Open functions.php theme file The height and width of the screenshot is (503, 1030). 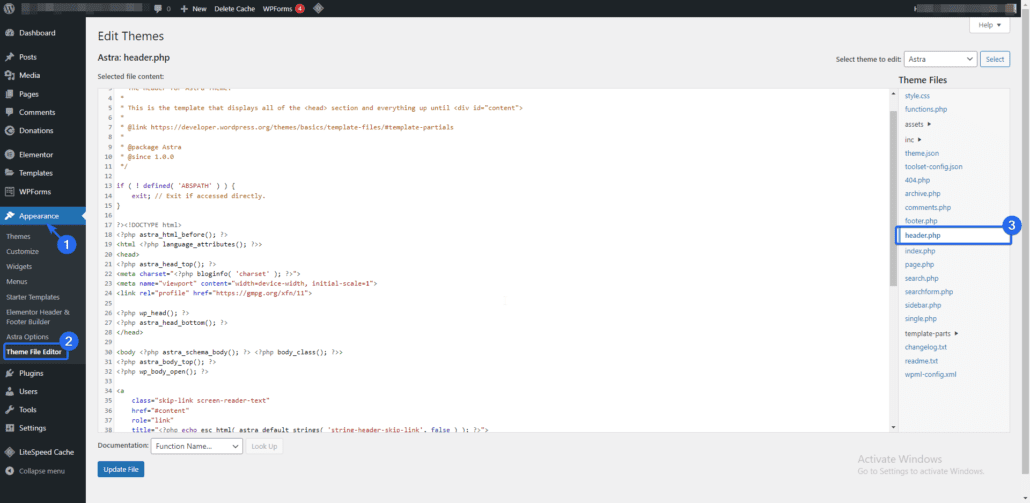pos(926,110)
